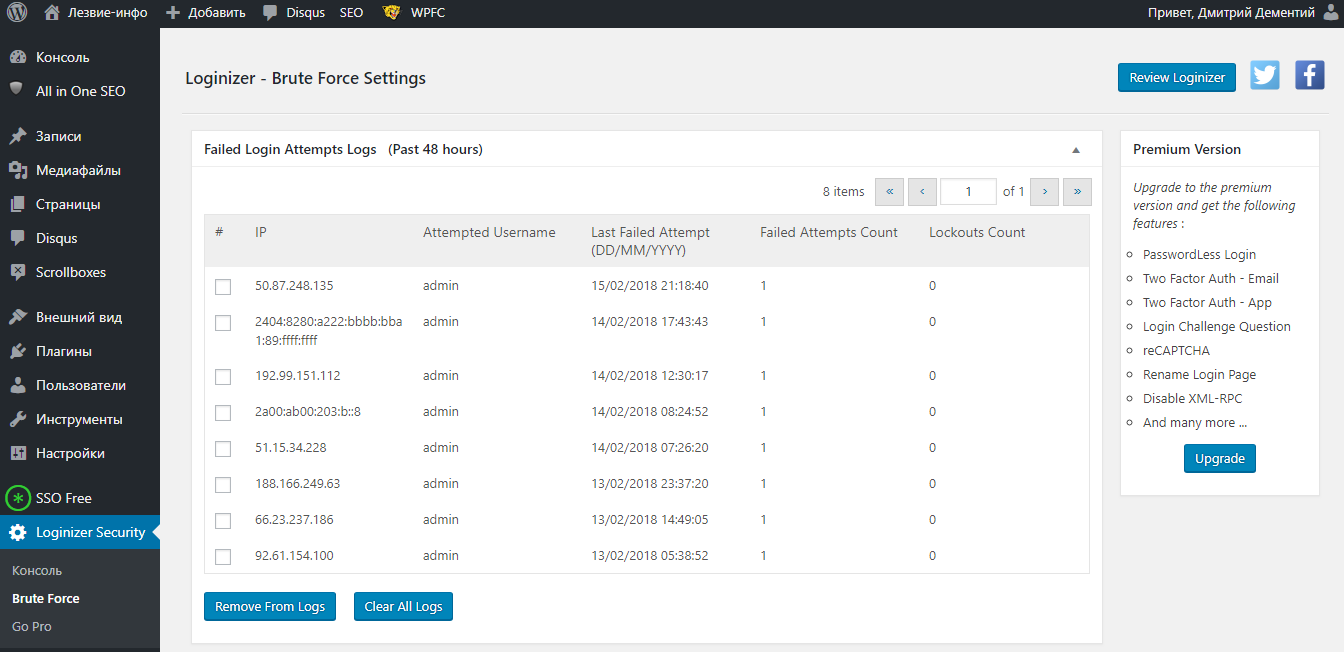Open the Brute Force submenu item

pos(46,598)
